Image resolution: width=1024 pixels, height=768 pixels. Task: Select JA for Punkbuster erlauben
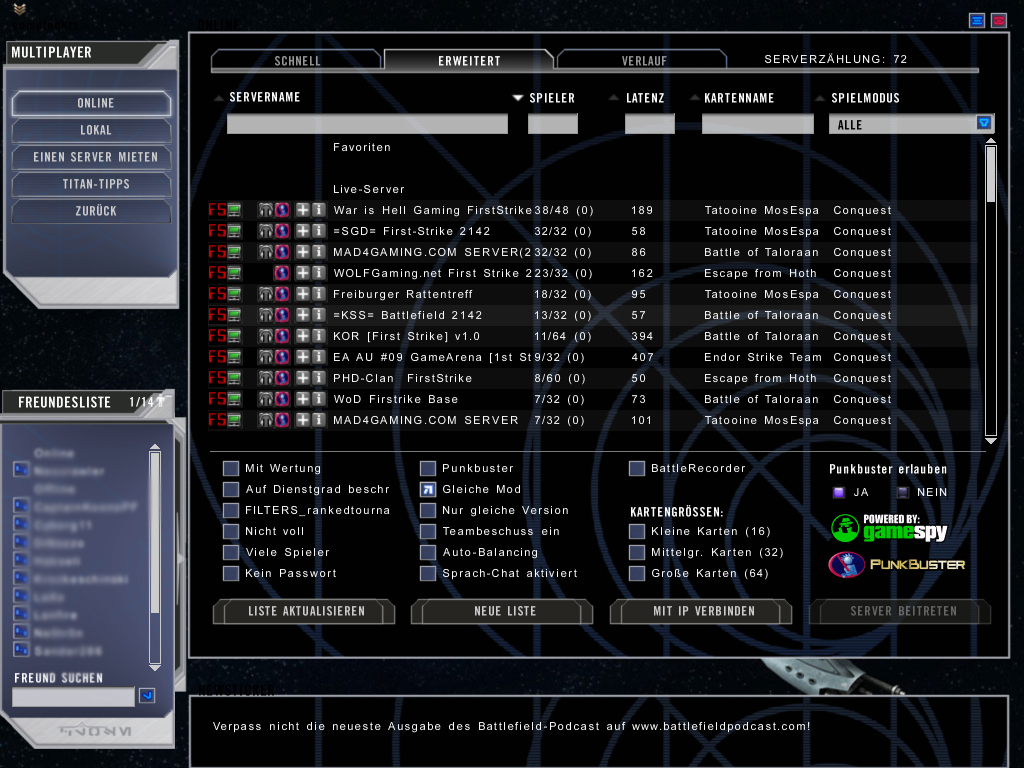click(x=839, y=492)
